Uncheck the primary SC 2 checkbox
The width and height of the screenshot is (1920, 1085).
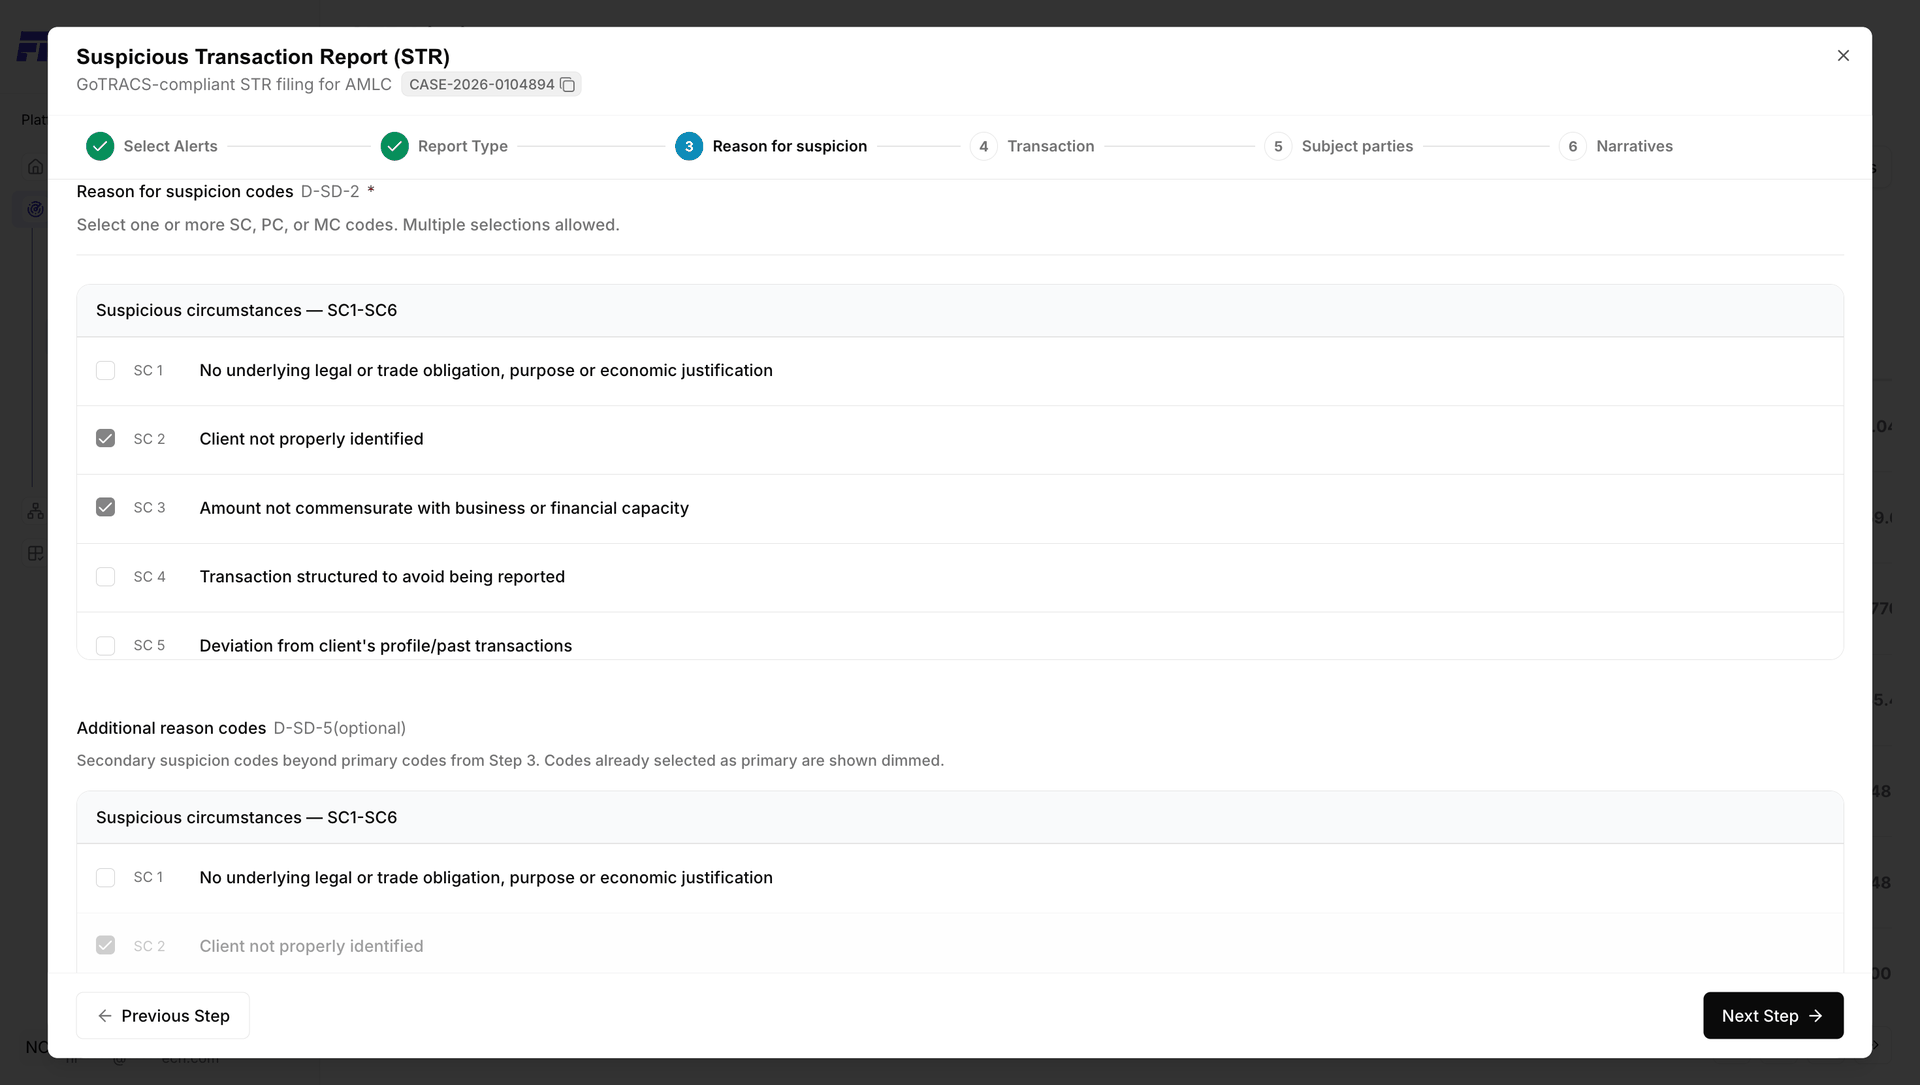(105, 439)
